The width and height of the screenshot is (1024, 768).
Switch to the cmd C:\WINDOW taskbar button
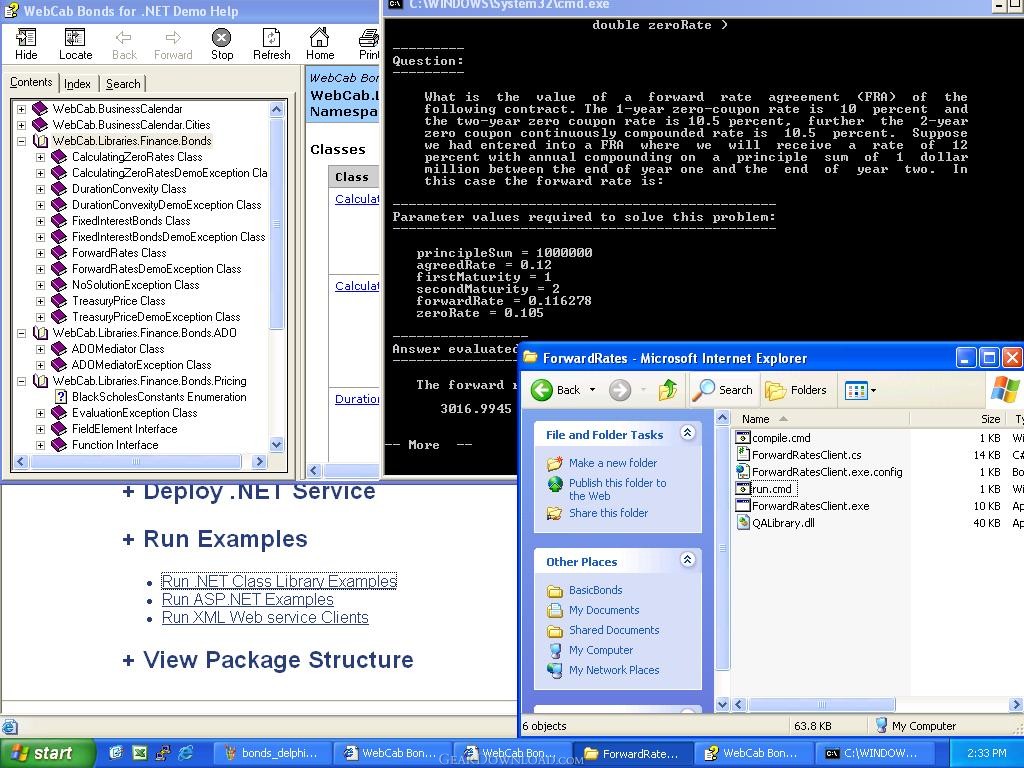[874, 754]
